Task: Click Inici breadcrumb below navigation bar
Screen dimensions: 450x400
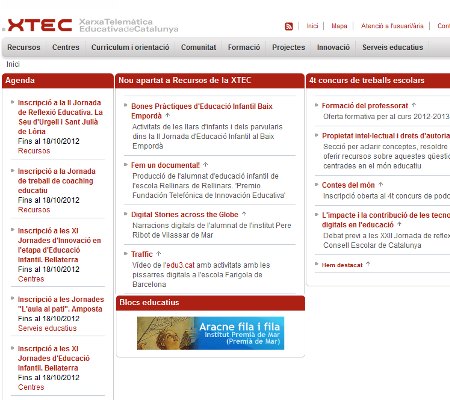Action: tap(13, 64)
